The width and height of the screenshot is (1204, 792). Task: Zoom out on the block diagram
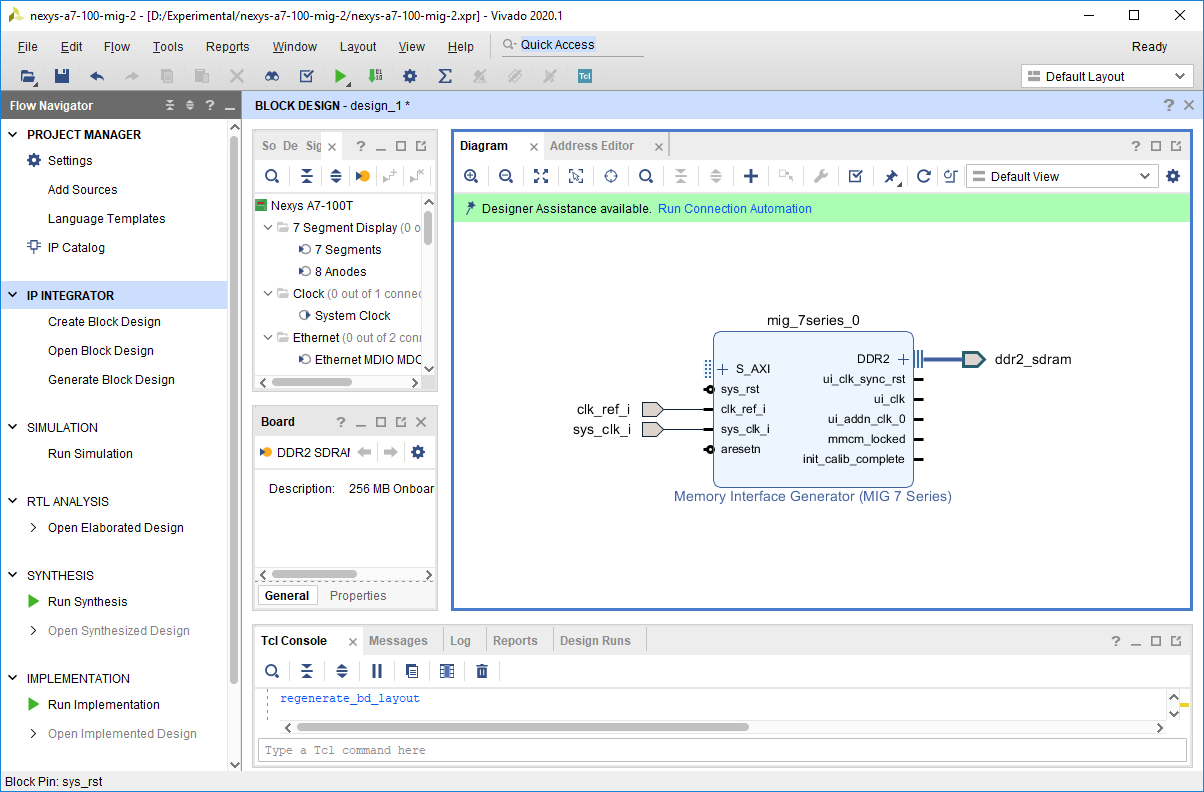point(506,176)
